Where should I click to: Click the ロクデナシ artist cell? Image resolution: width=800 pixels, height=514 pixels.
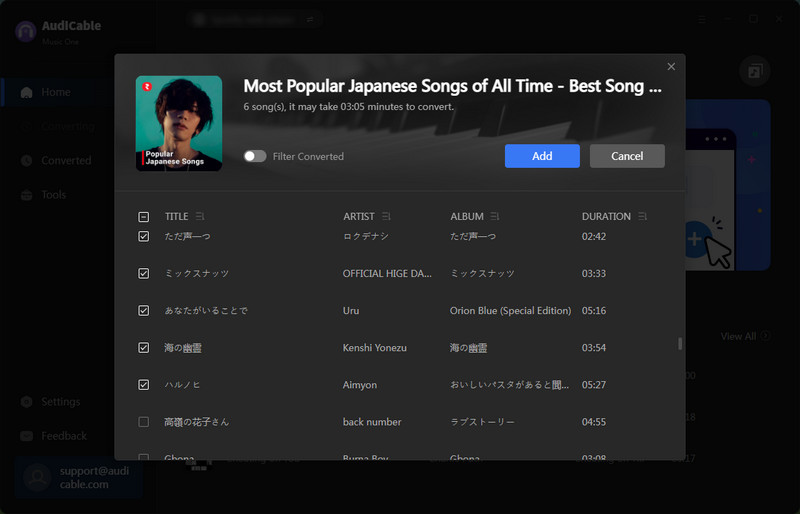tap(365, 236)
